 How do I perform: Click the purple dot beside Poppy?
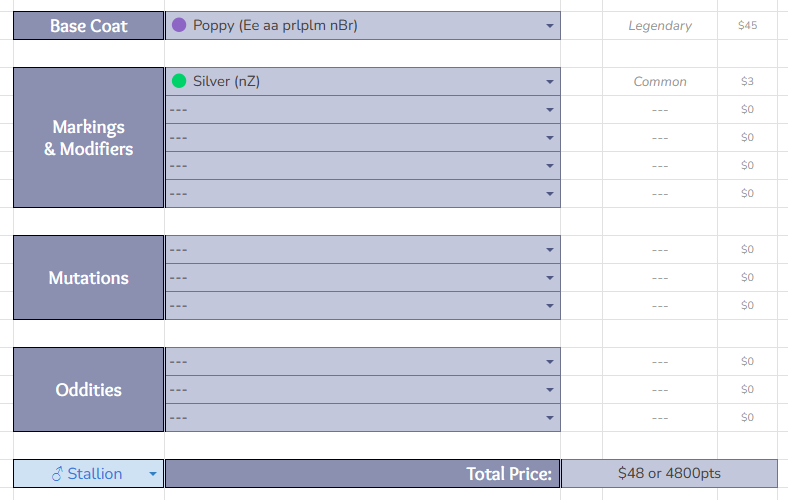[179, 25]
